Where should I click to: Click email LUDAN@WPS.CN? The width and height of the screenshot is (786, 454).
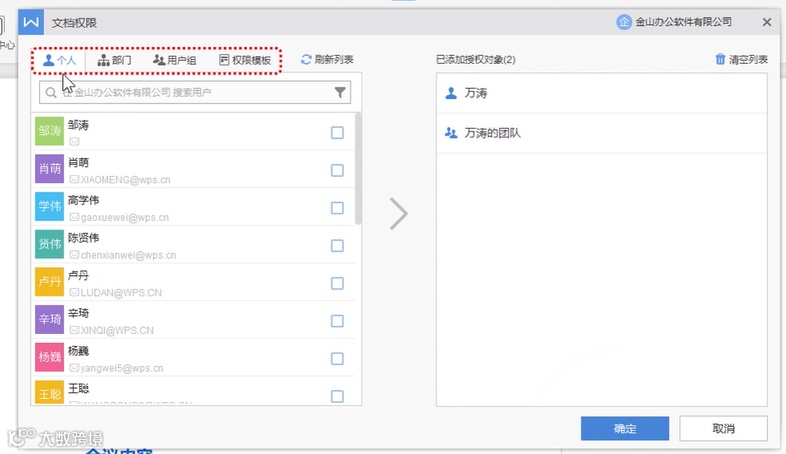tap(121, 293)
